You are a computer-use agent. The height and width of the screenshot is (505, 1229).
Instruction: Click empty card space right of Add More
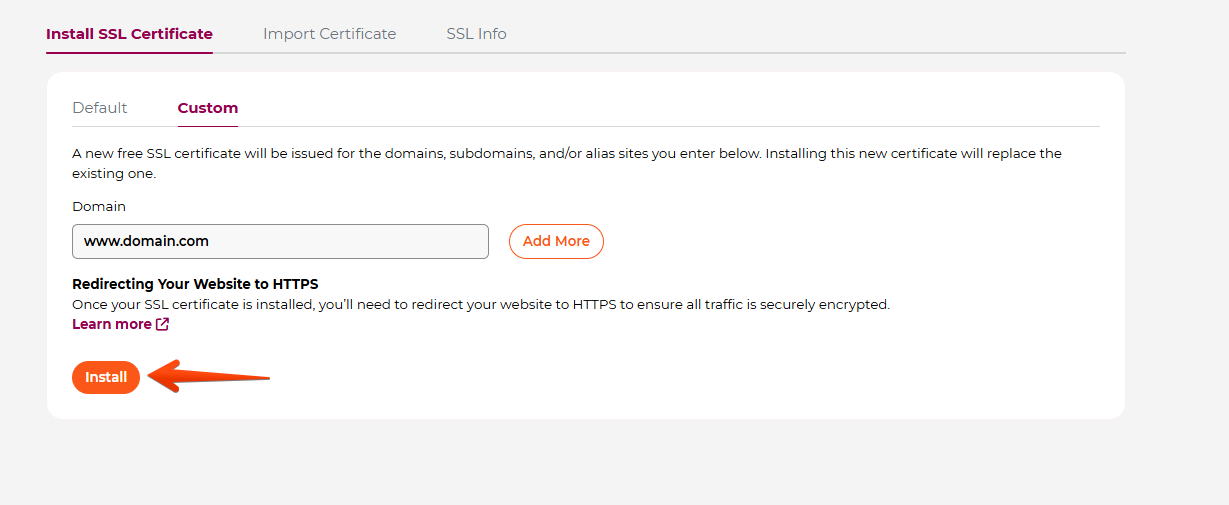(850, 241)
